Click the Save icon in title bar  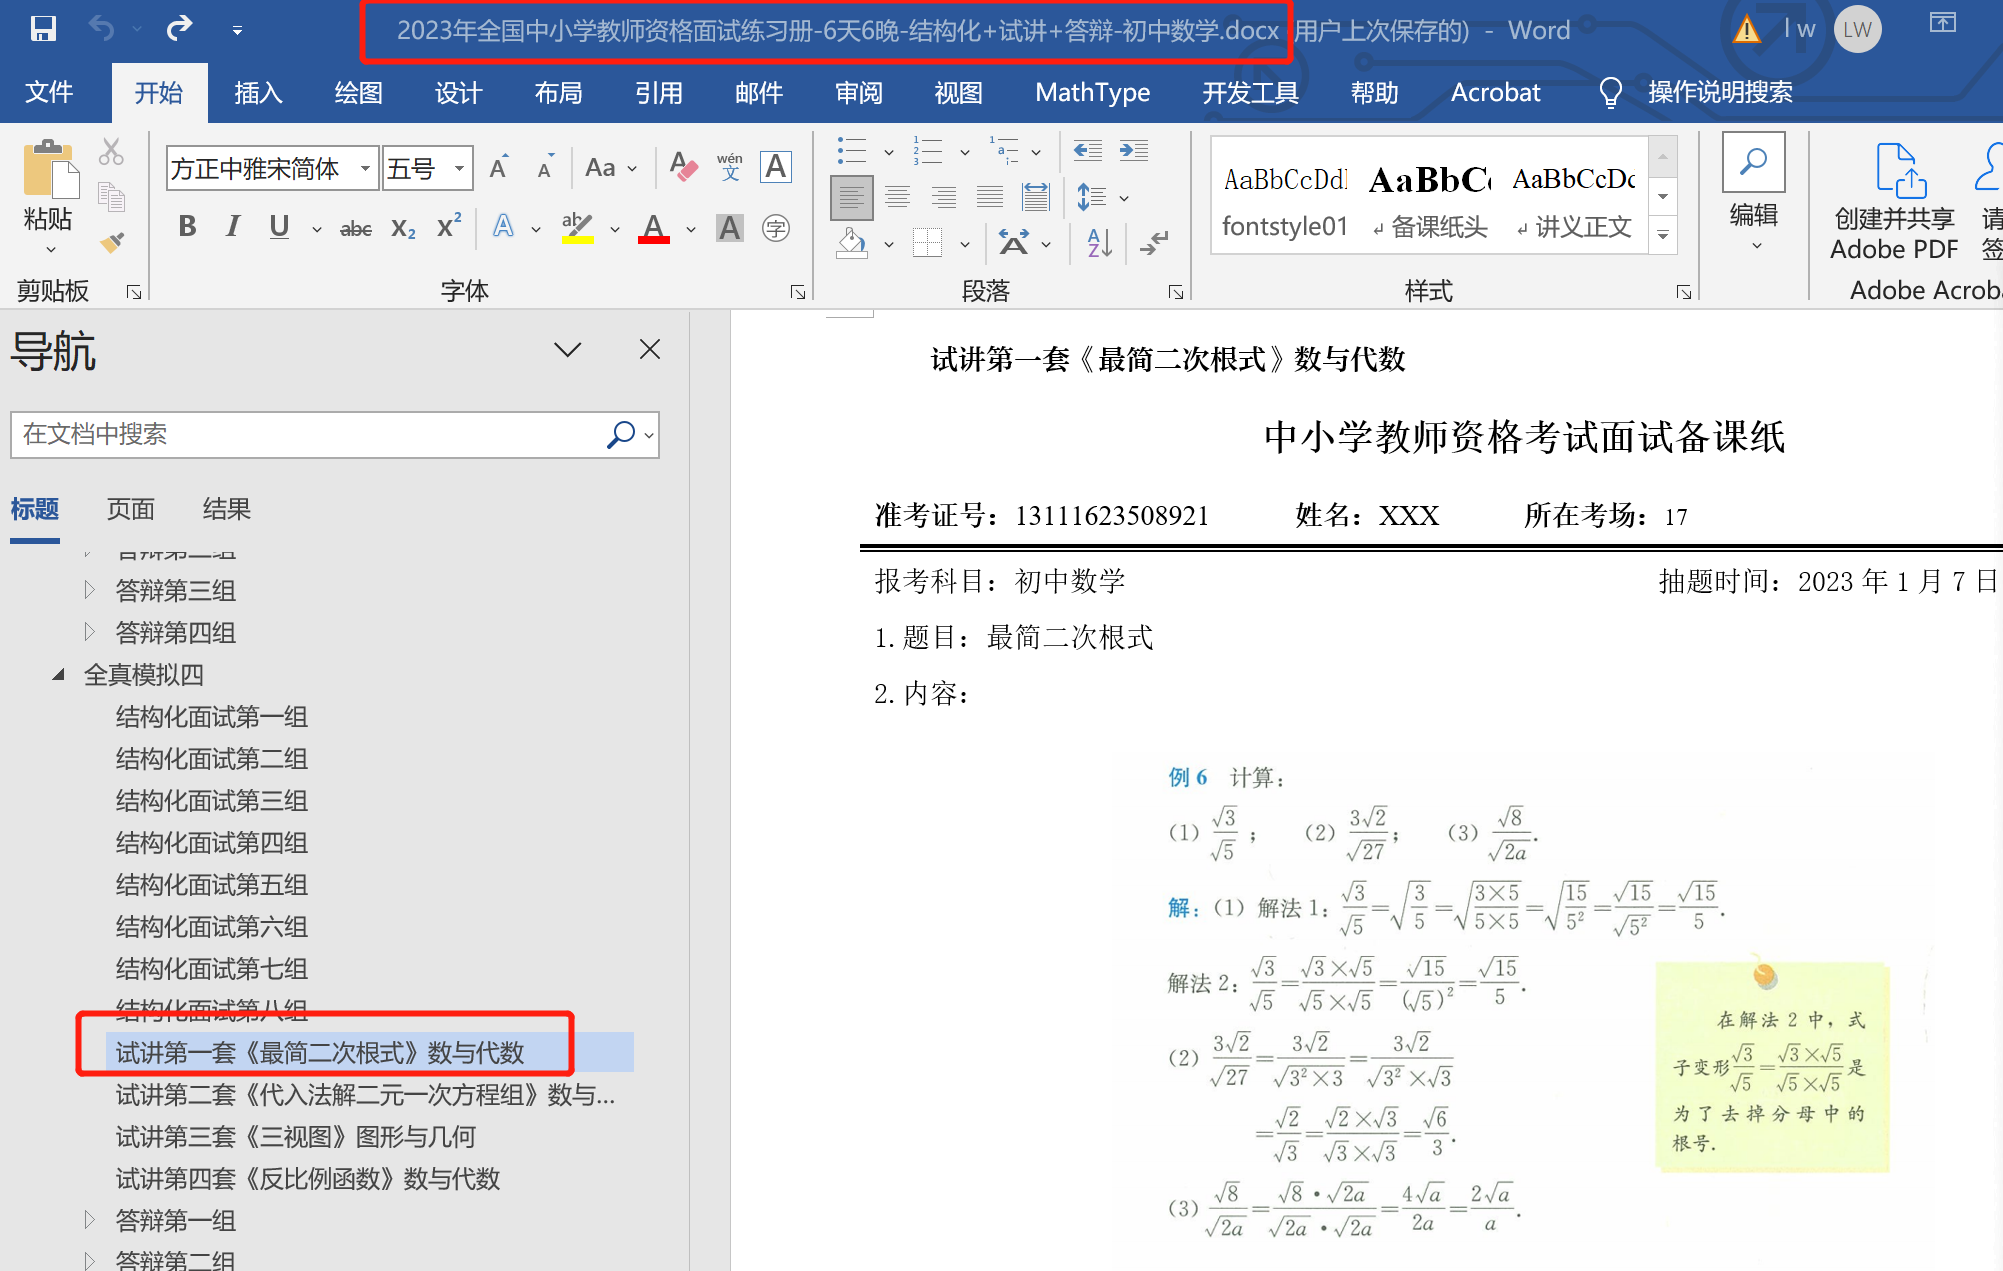click(43, 29)
